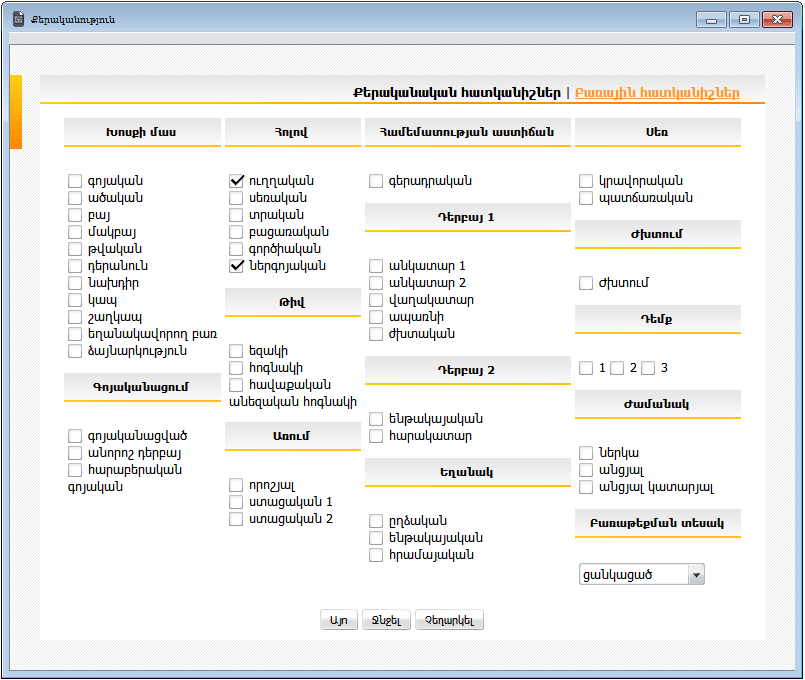This screenshot has height=680, width=805.
Task: Check the անկատար 2 checkbox
Action: tap(376, 283)
